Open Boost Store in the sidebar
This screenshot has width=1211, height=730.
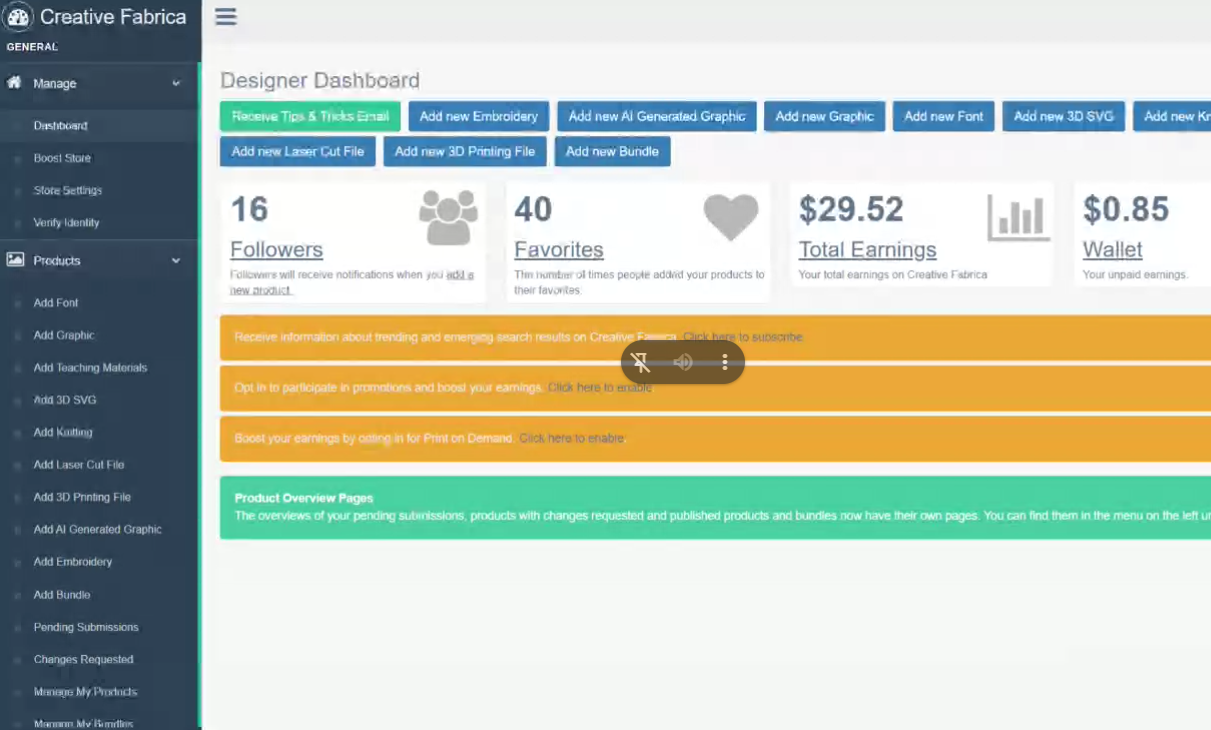(x=62, y=158)
